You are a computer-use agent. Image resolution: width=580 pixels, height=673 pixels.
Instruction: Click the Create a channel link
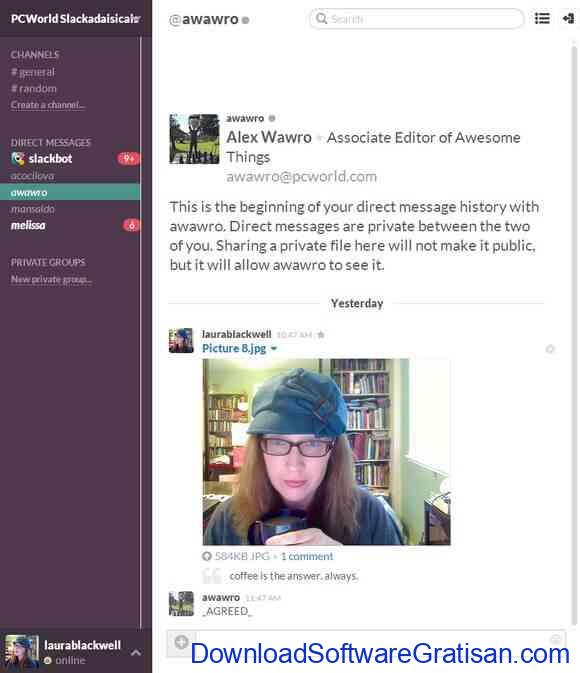click(48, 105)
